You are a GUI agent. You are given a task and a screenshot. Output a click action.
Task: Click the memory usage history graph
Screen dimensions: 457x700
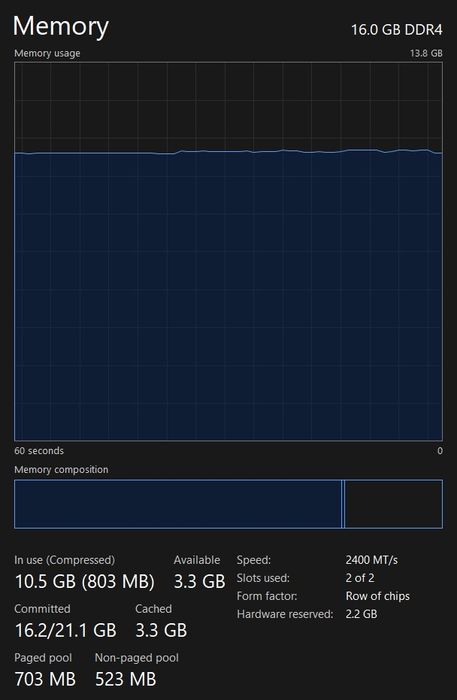(228, 251)
